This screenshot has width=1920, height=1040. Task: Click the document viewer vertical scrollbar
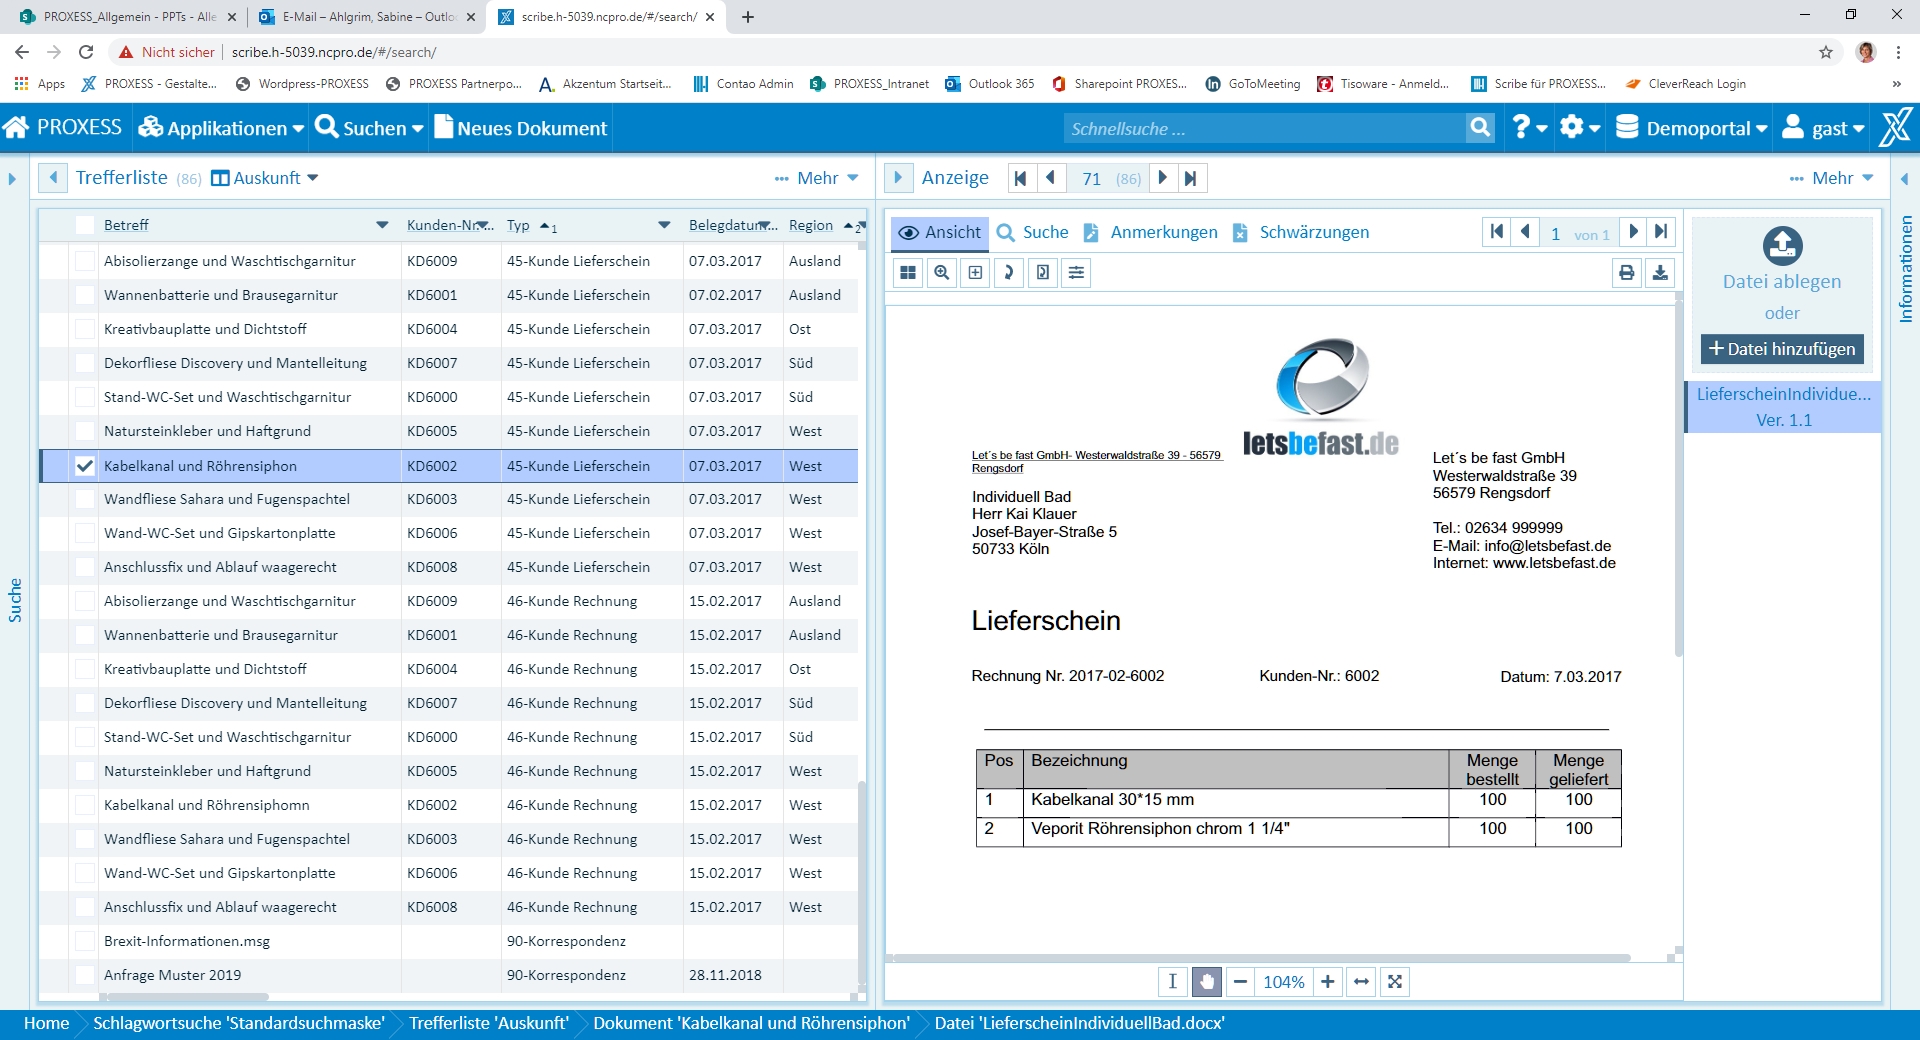pyautogui.click(x=1678, y=480)
